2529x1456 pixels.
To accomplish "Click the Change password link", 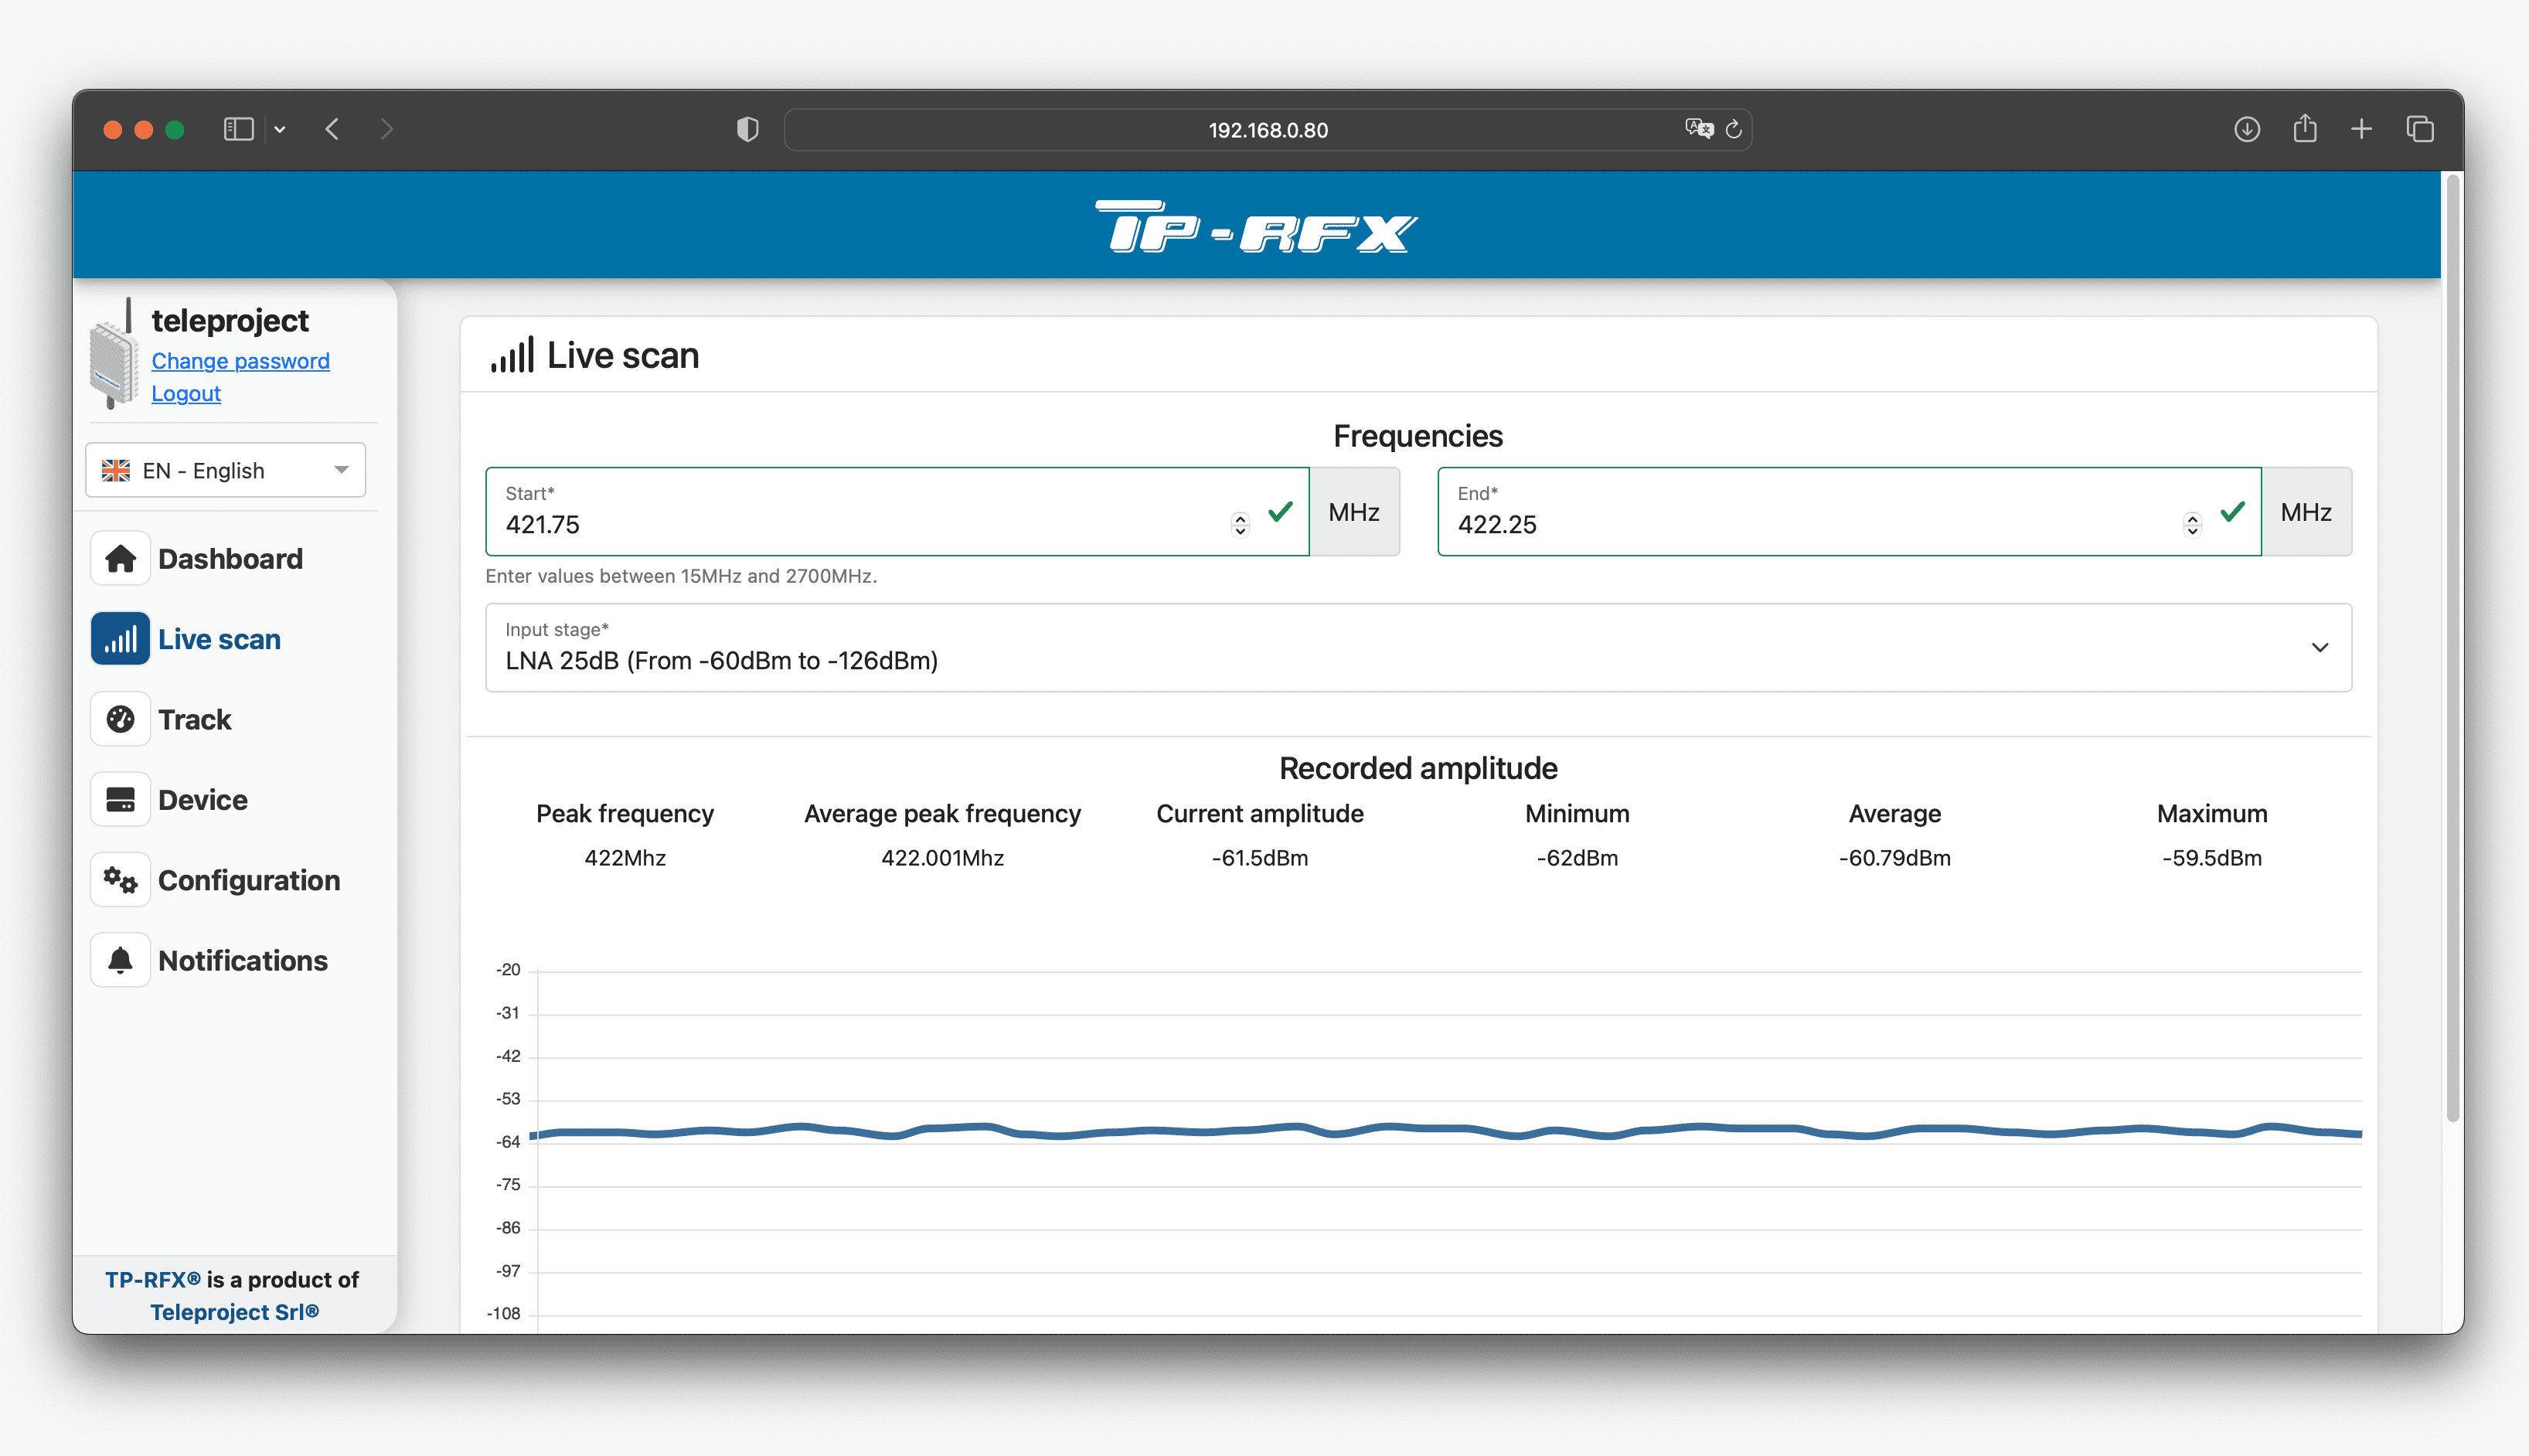I will click(240, 361).
